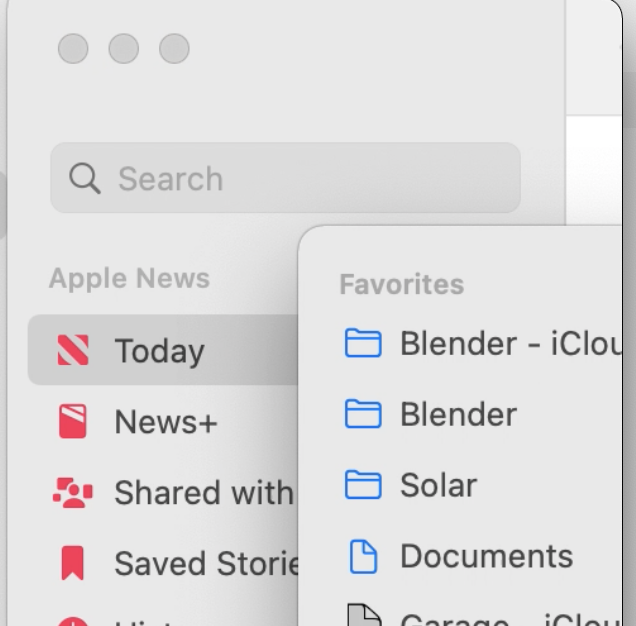Collapse the Apple News sidebar section header

click(x=129, y=278)
